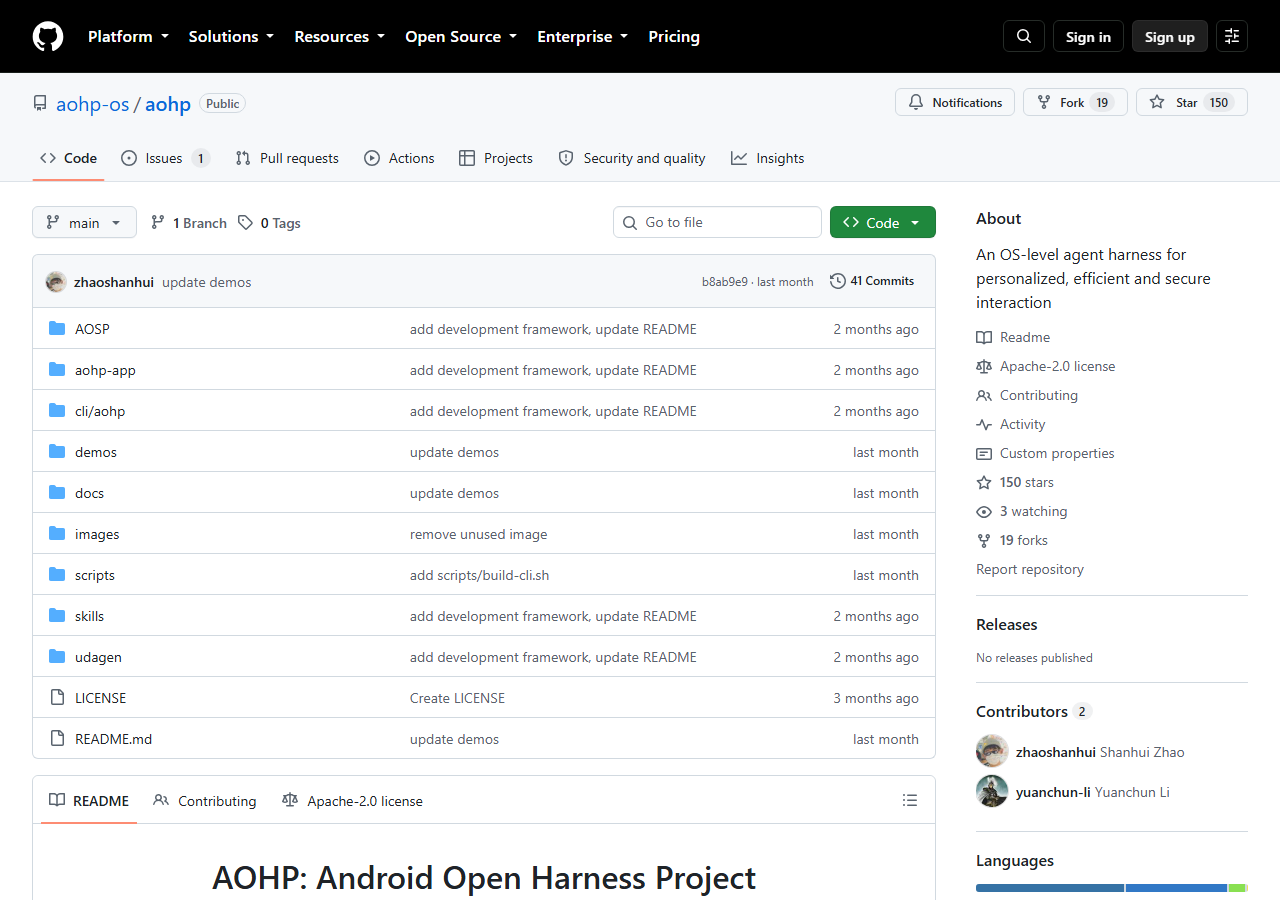Open the README outline list icon

click(x=910, y=800)
